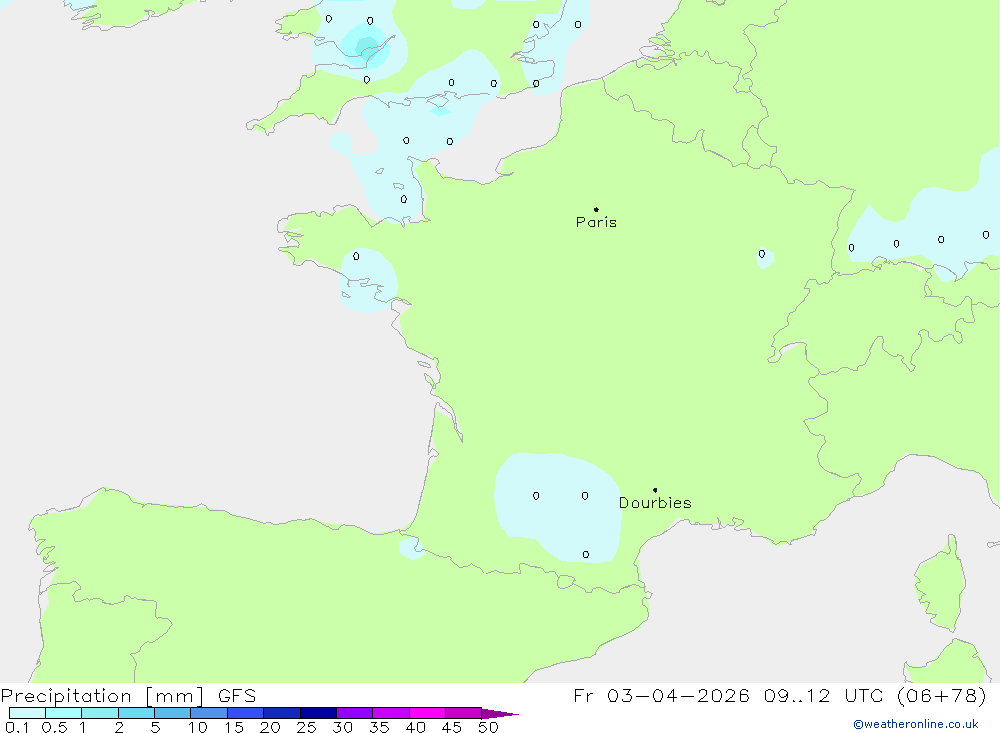1000x733 pixels.
Task: Click the GFS model label
Action: (x=236, y=696)
